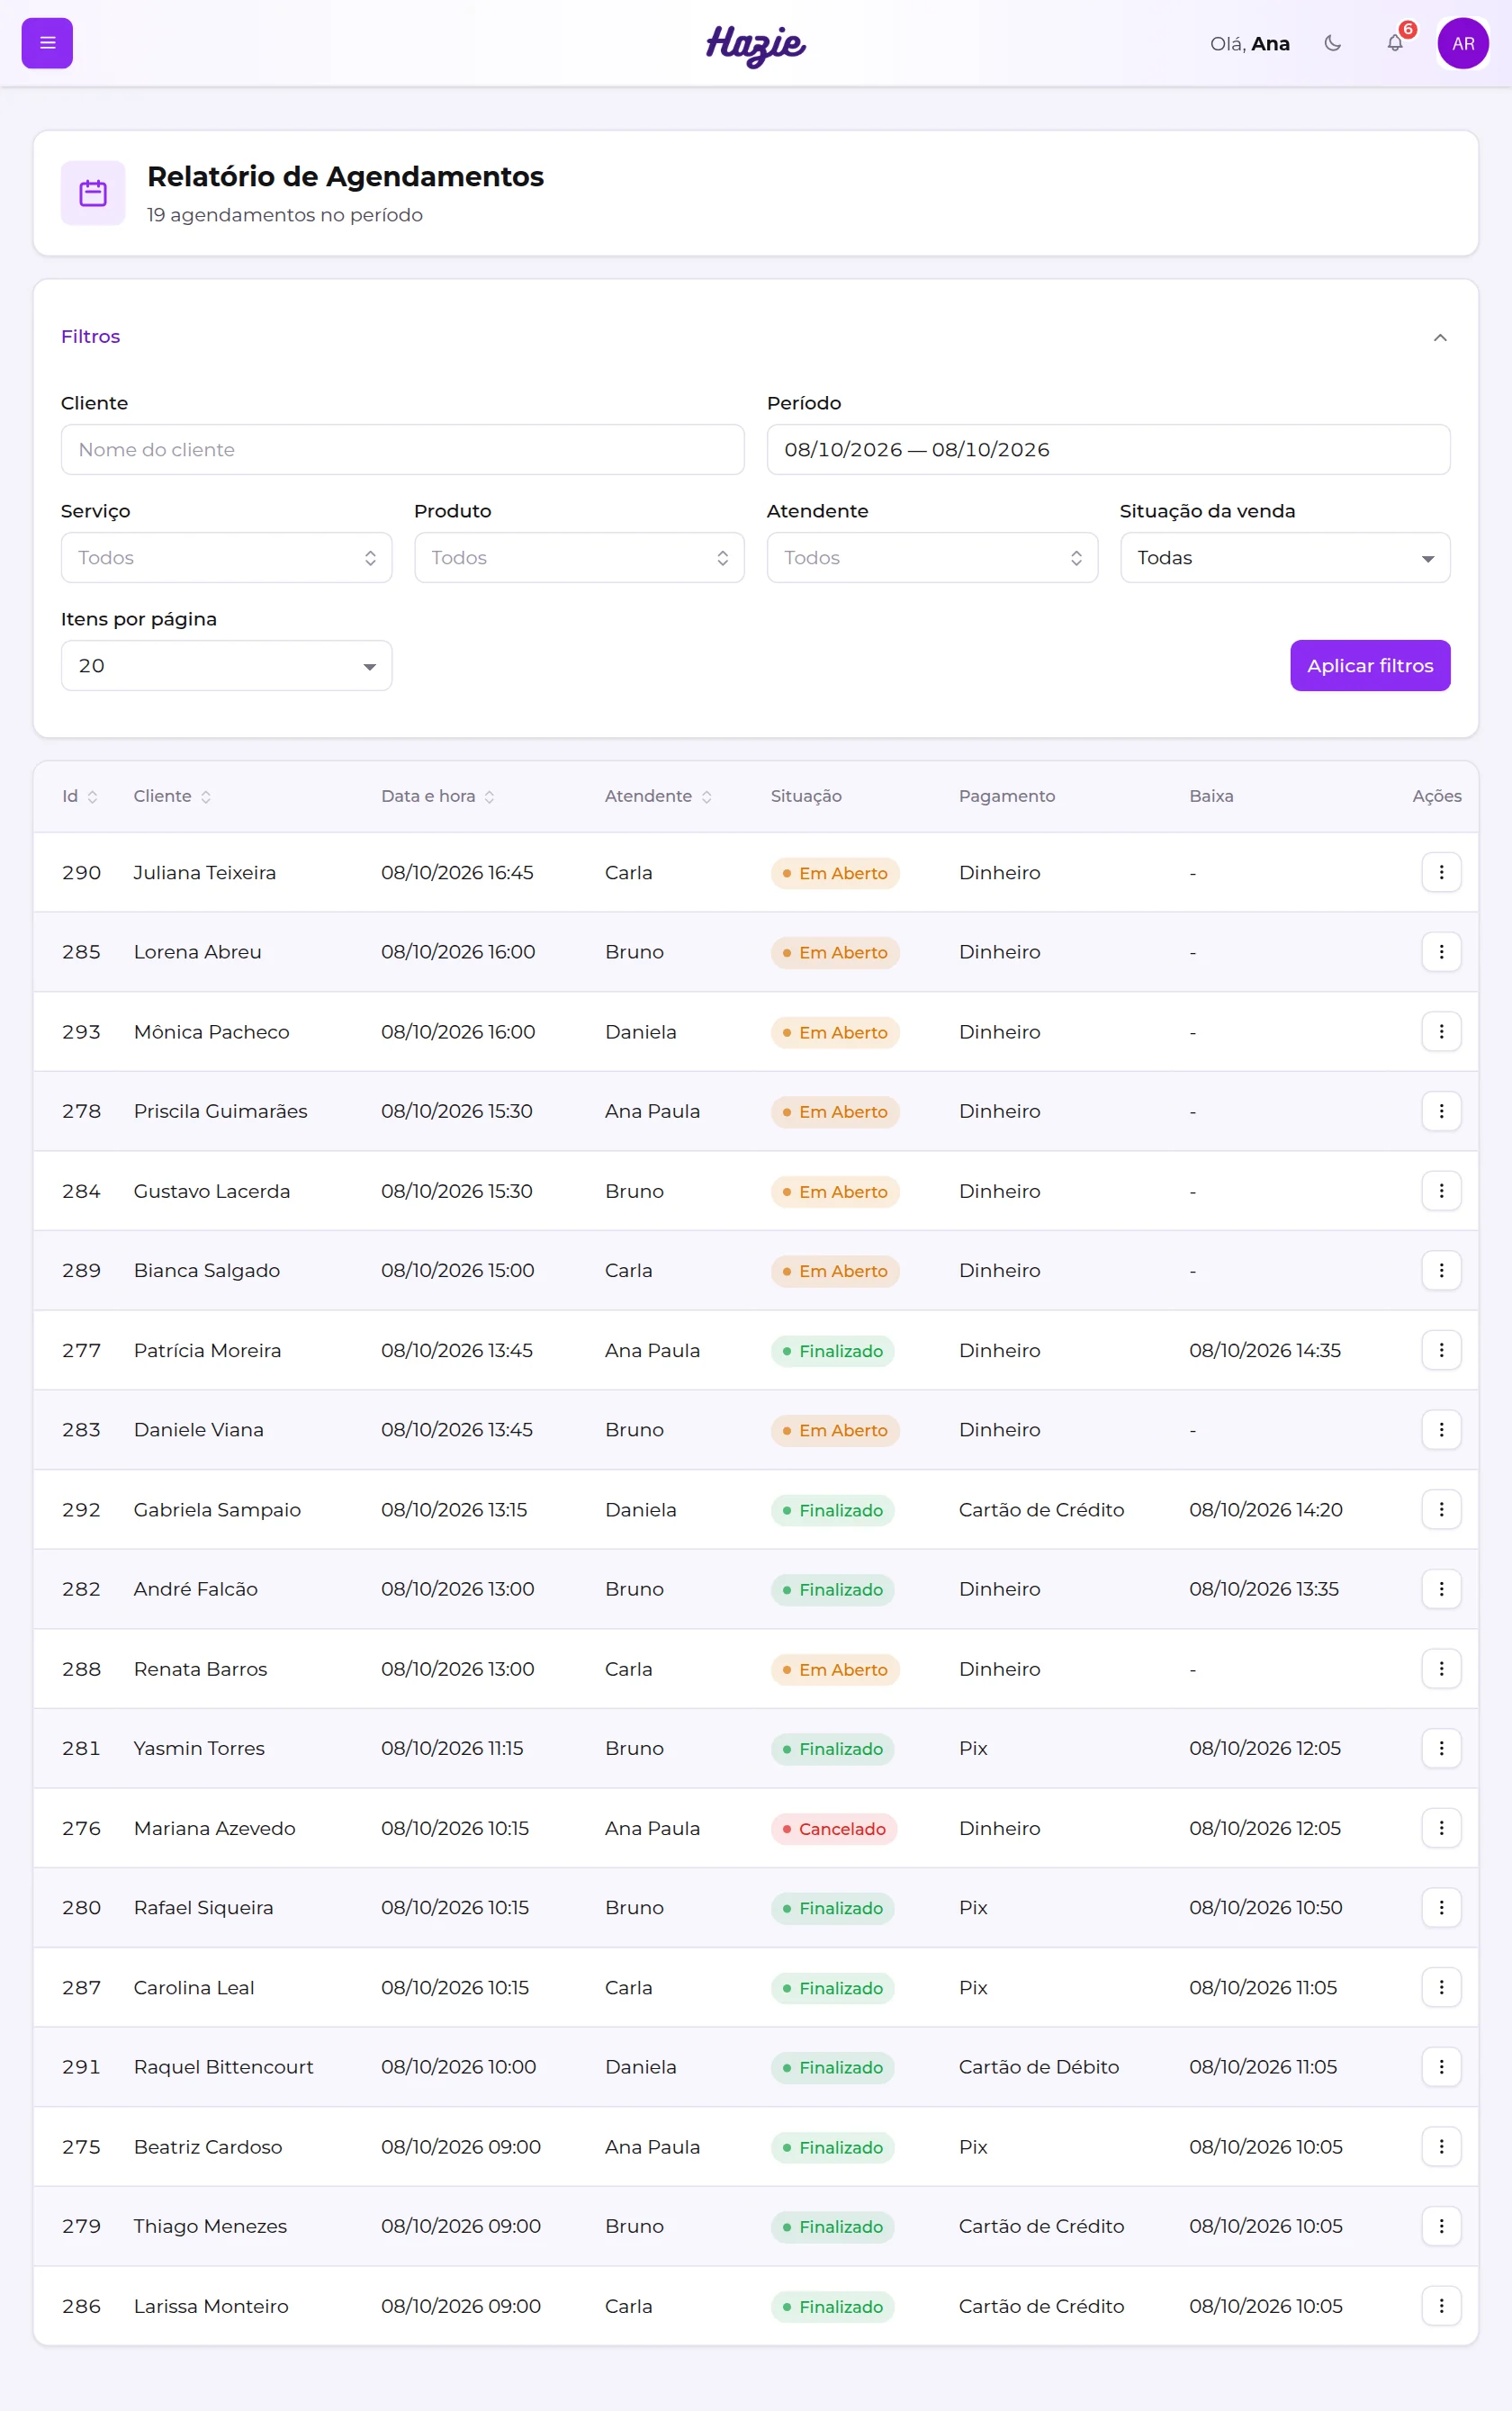Click baixa time 08/10/2026 14:20
1512x2411 pixels.
(x=1265, y=1510)
